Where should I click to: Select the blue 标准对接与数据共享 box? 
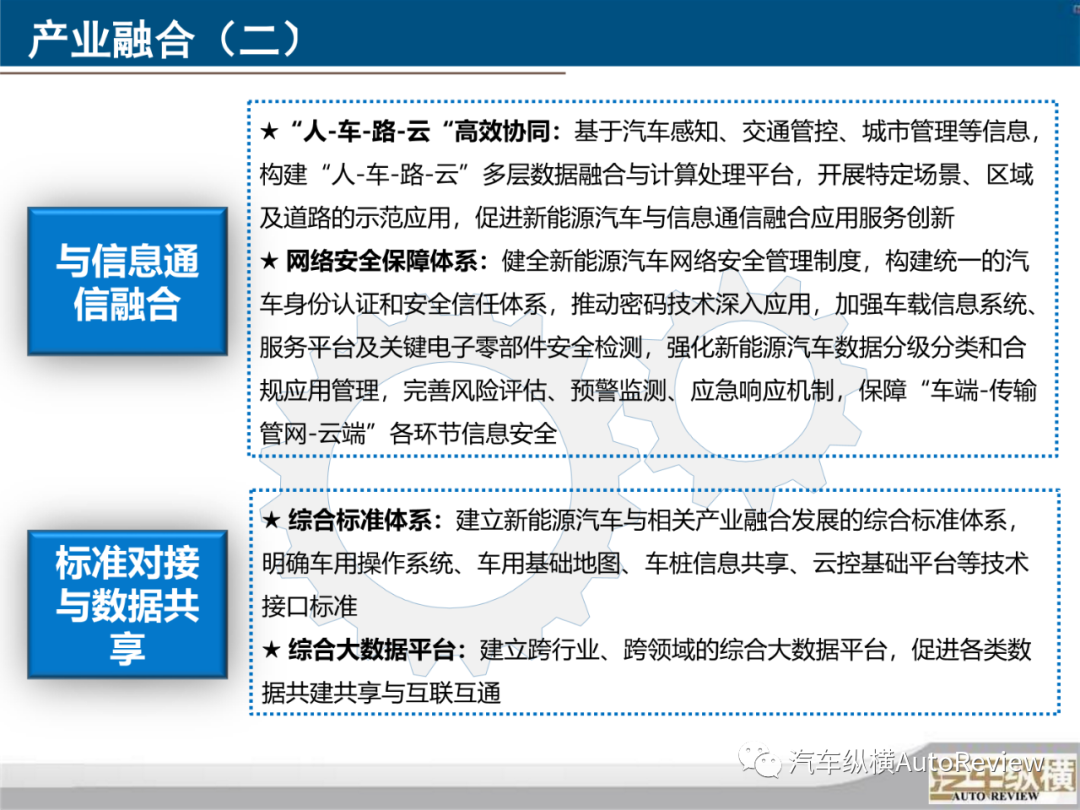(127, 605)
